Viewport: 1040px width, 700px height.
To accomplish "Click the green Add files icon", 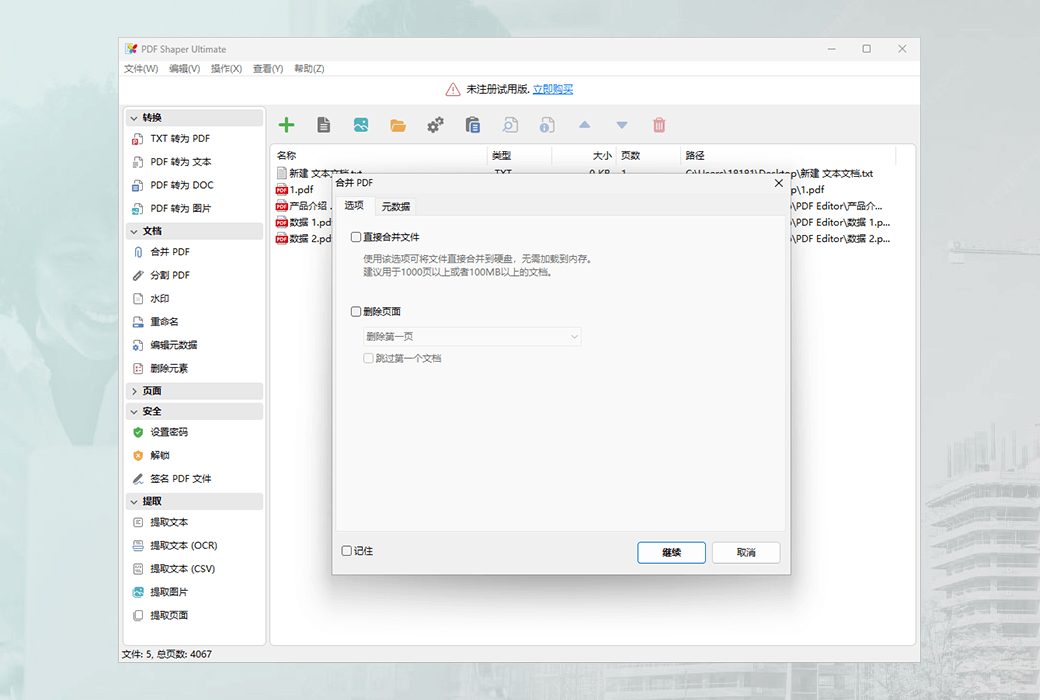I will [x=286, y=124].
